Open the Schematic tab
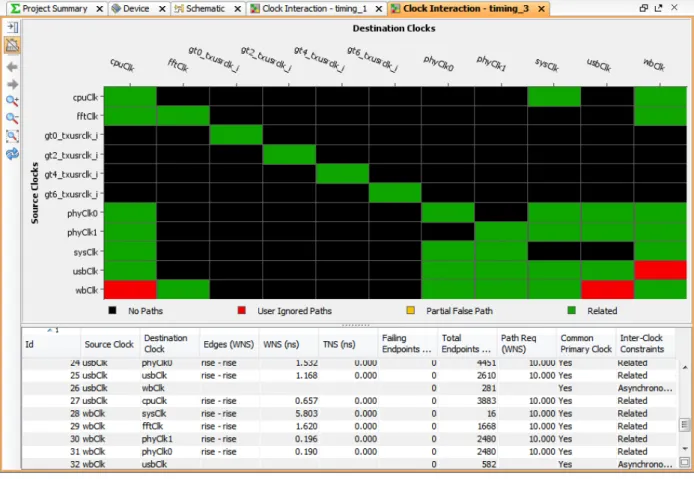Screen dimensions: 694x479 tap(205, 8)
